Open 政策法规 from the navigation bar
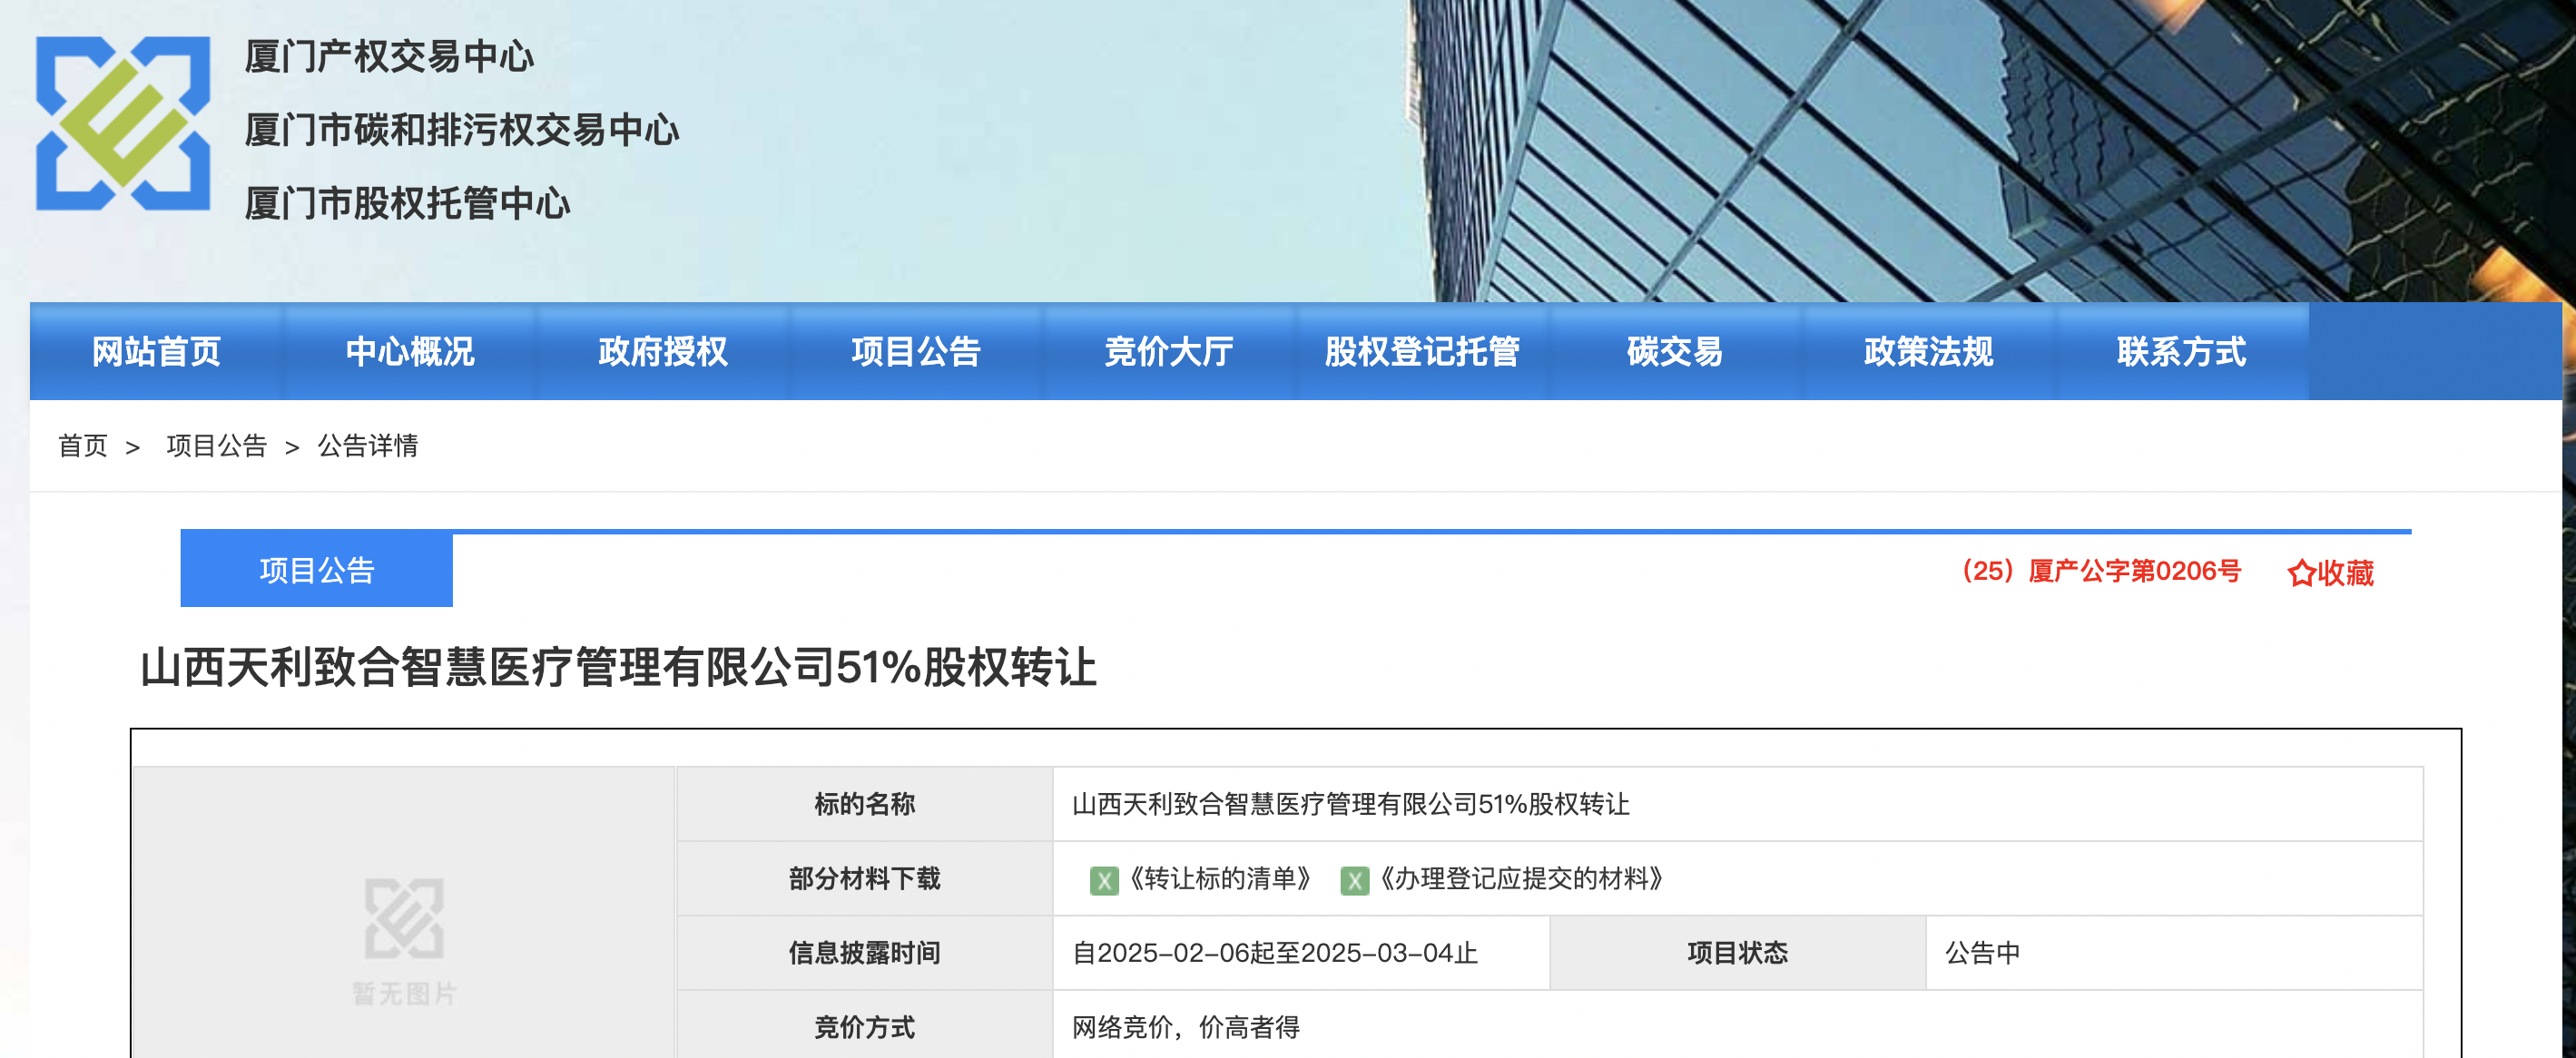 pyautogui.click(x=1927, y=352)
